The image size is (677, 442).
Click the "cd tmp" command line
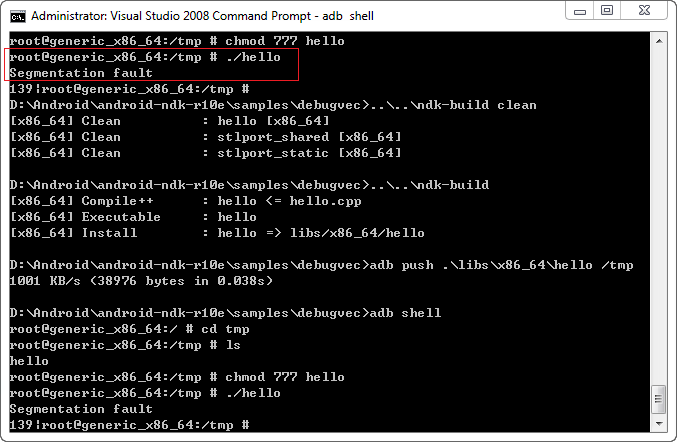(129, 329)
